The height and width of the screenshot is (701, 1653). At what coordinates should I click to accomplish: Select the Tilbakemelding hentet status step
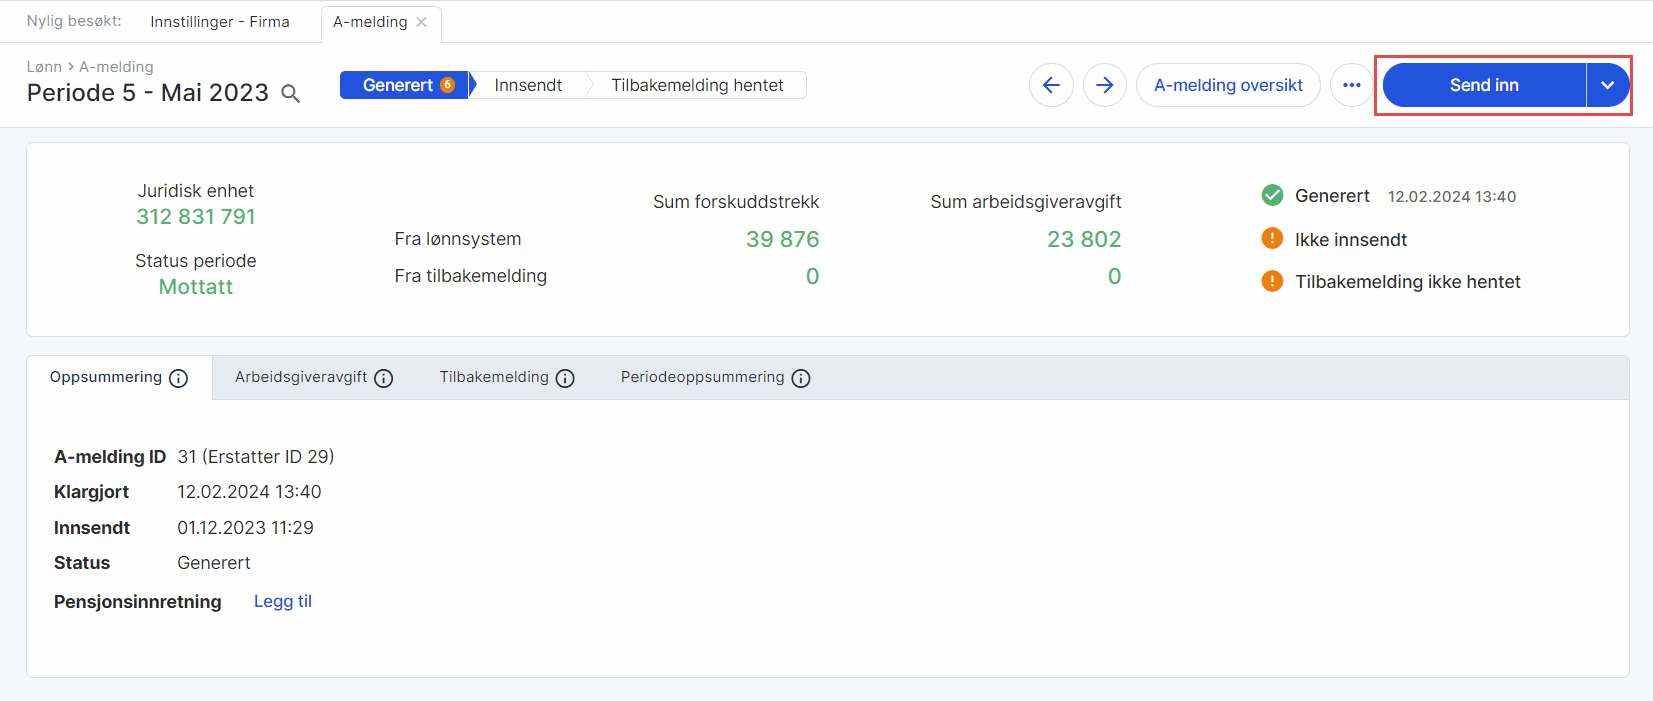pos(697,85)
